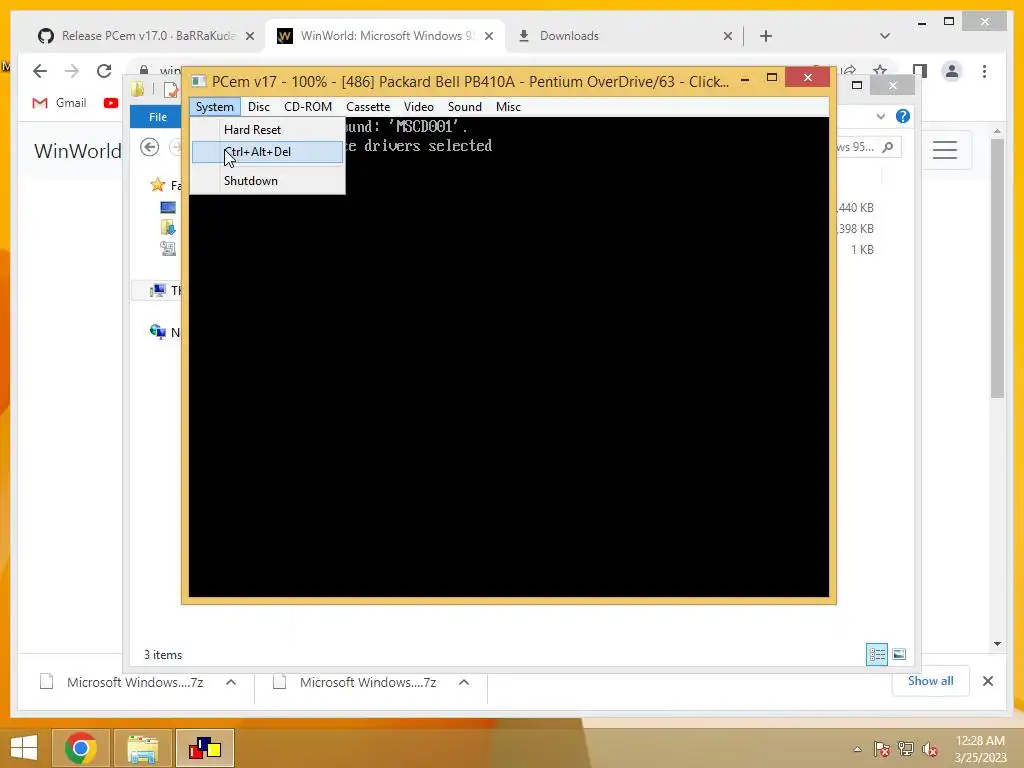Open a new Chrome tab
The width and height of the screenshot is (1024, 768).
(x=766, y=36)
